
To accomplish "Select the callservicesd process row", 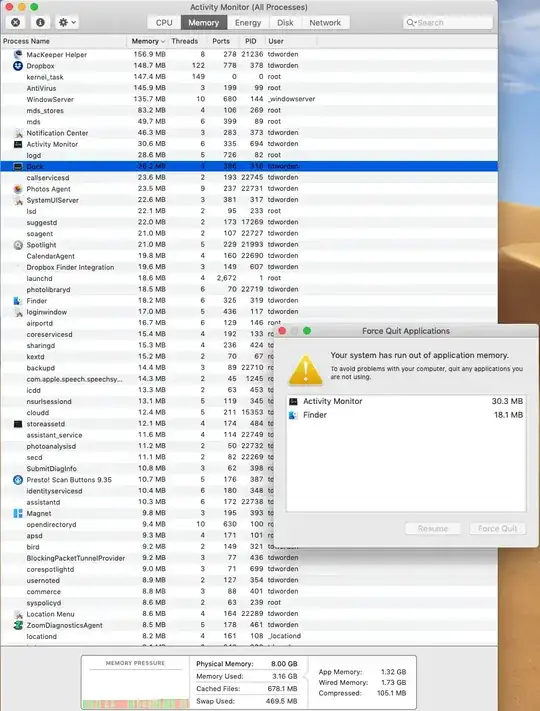I will (x=249, y=178).
